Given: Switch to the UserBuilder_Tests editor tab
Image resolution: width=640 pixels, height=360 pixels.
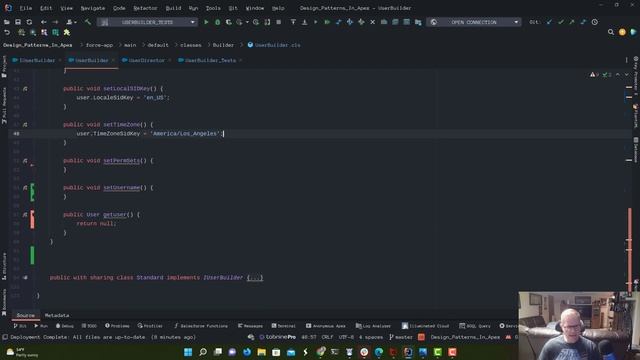Looking at the screenshot, I should click(x=210, y=60).
